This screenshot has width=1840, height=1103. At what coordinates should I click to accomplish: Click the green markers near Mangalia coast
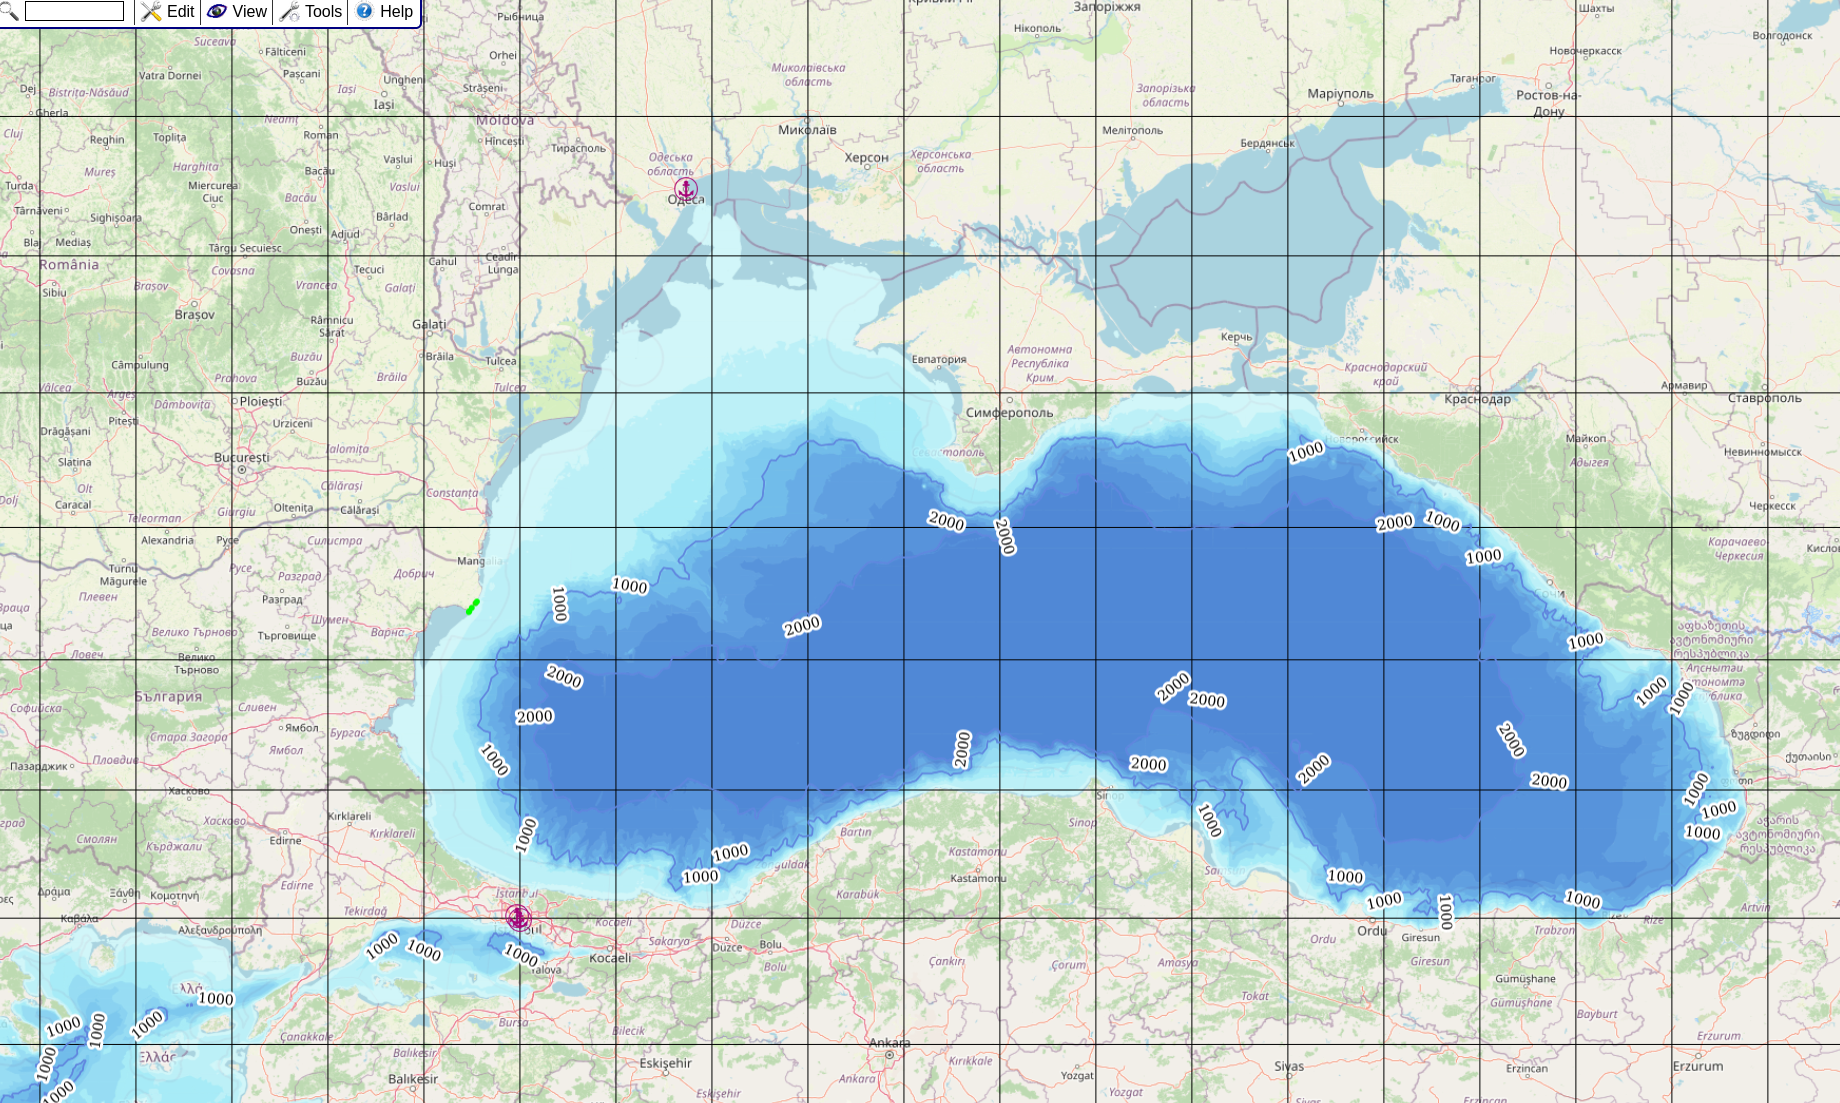pyautogui.click(x=472, y=606)
